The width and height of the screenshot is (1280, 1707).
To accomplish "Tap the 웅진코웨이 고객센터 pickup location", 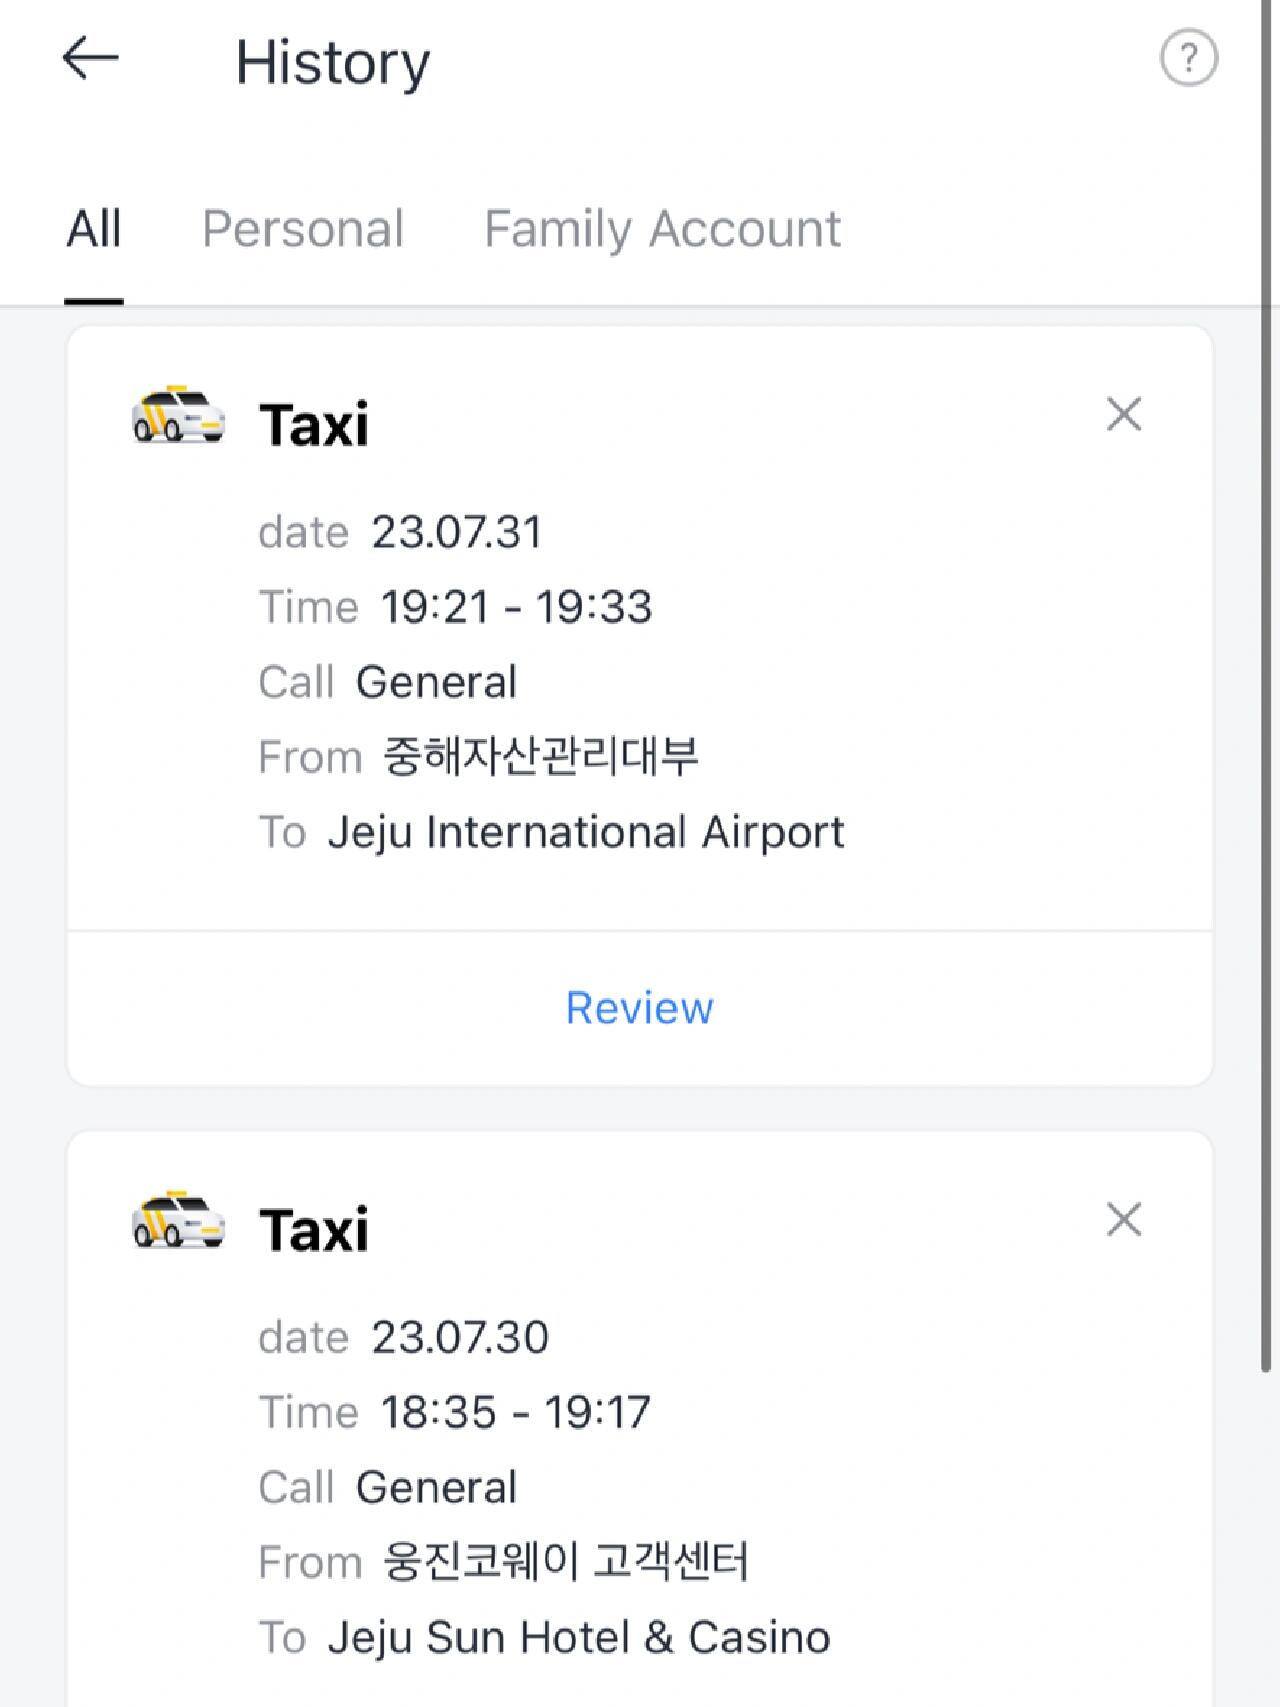I will pyautogui.click(x=565, y=1563).
